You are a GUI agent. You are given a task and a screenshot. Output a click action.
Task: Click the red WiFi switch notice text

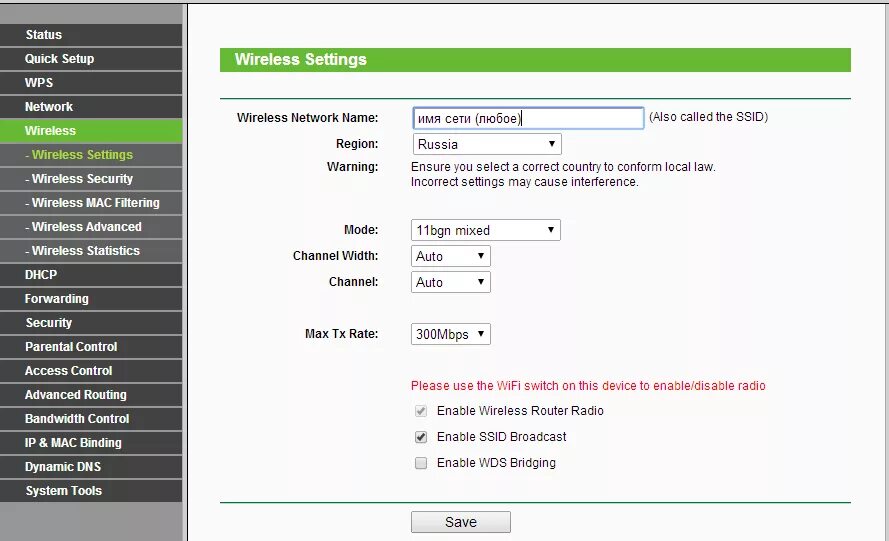[x=588, y=386]
